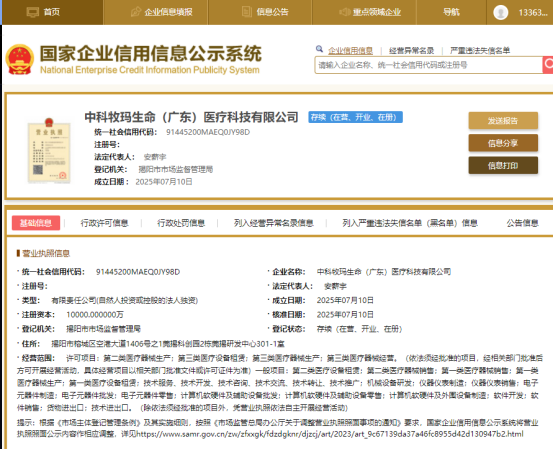Click the 住所 address text
The image size is (558, 455).
click(x=168, y=344)
